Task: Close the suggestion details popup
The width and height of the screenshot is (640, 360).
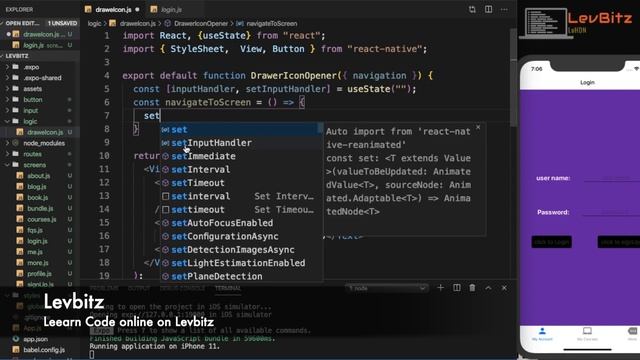Action: 478,128
